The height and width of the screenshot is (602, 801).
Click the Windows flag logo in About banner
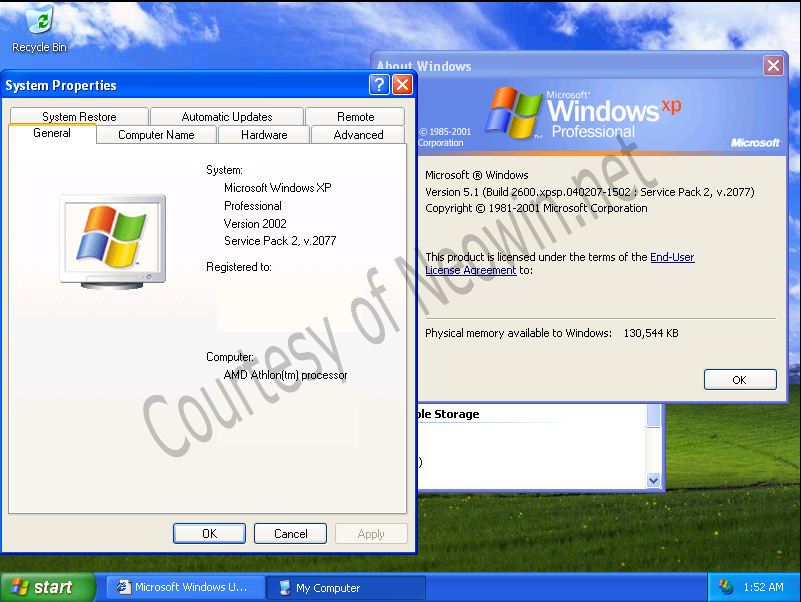[513, 112]
